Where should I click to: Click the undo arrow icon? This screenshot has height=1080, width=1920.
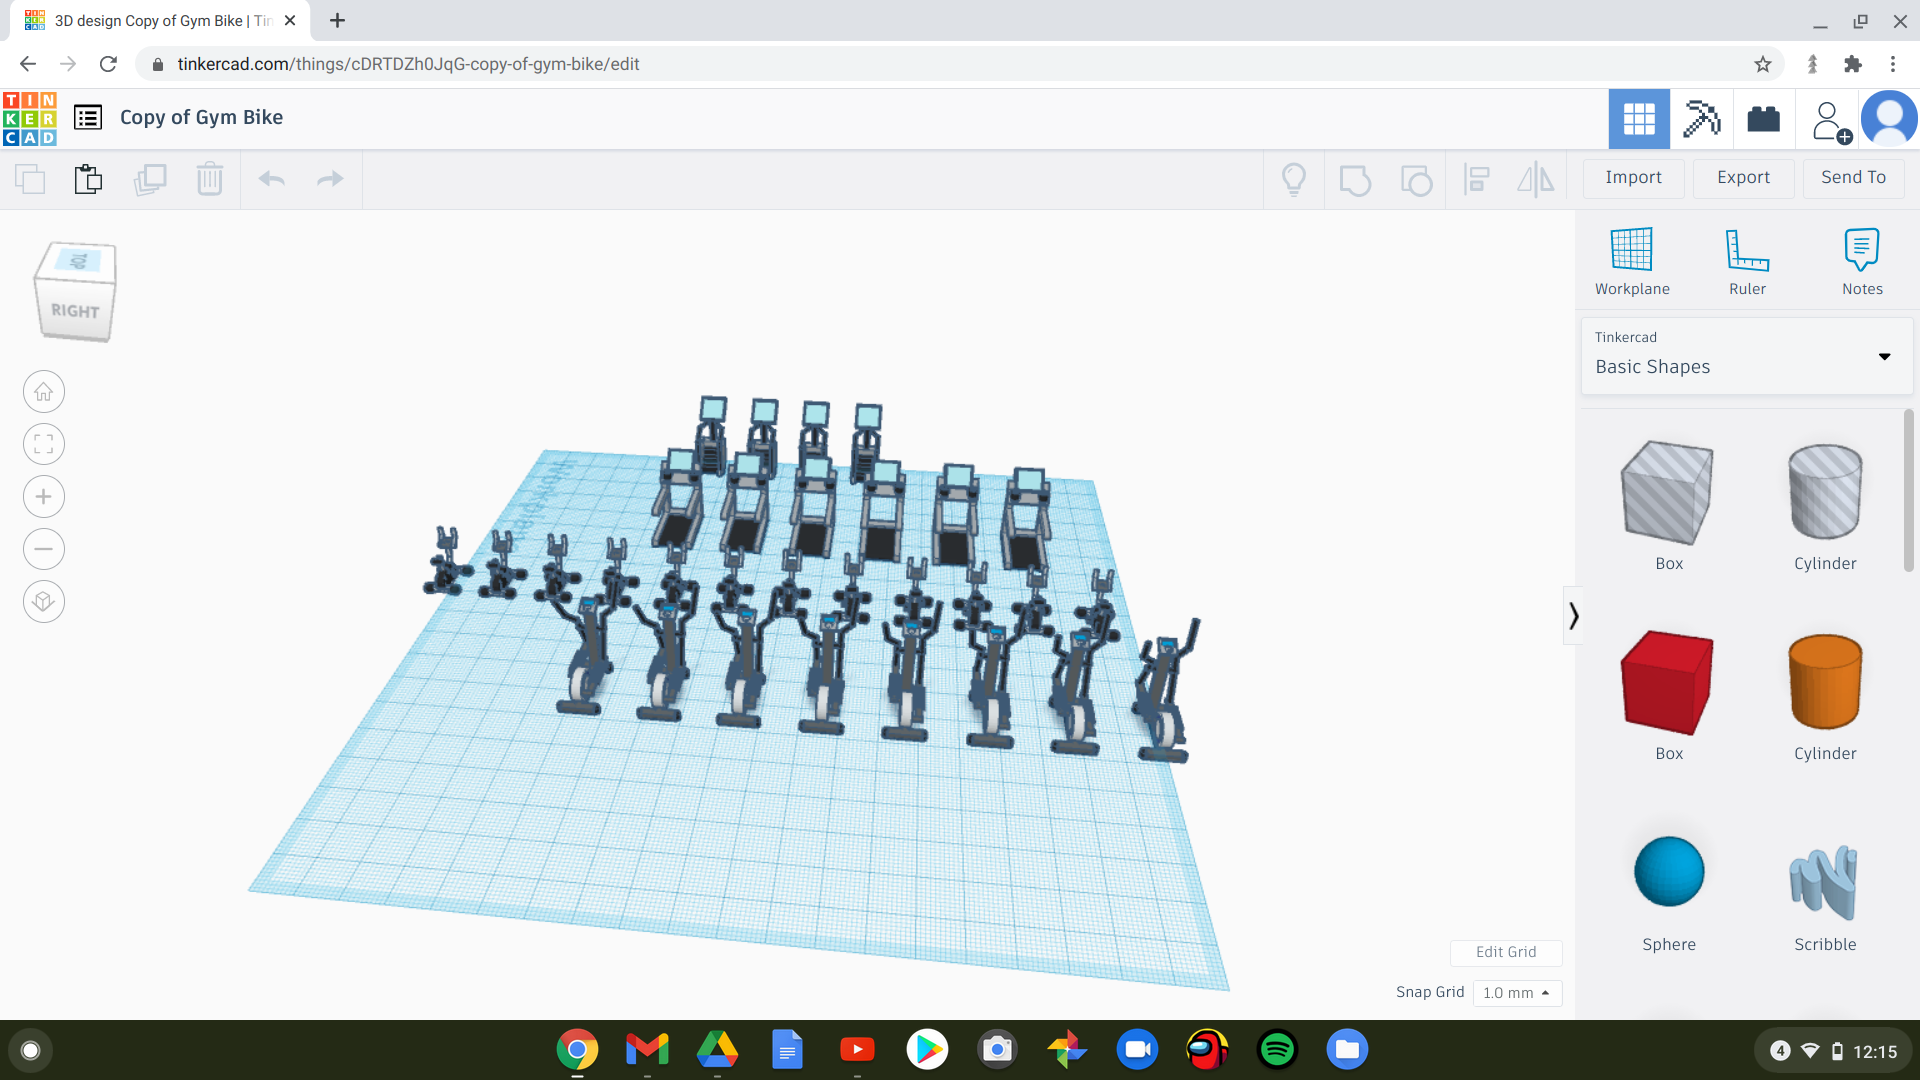point(272,177)
